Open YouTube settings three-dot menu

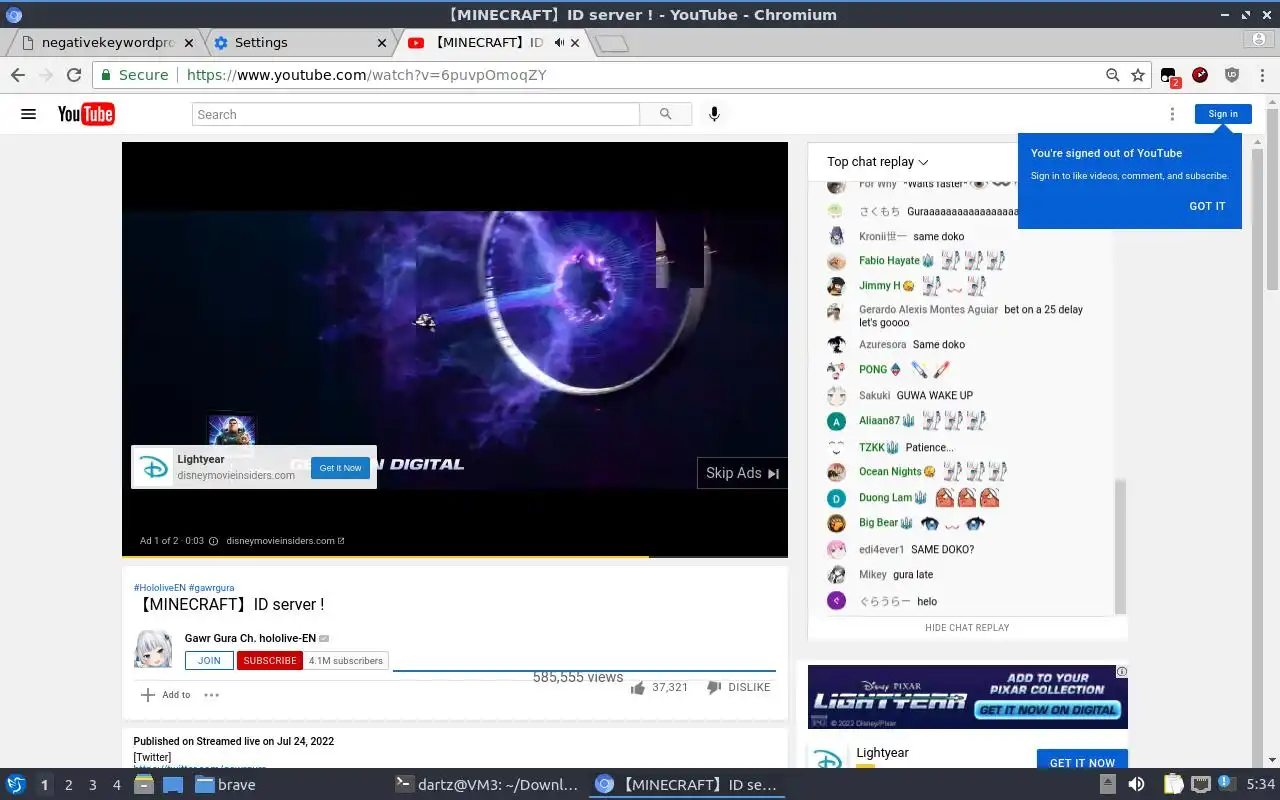point(1172,114)
